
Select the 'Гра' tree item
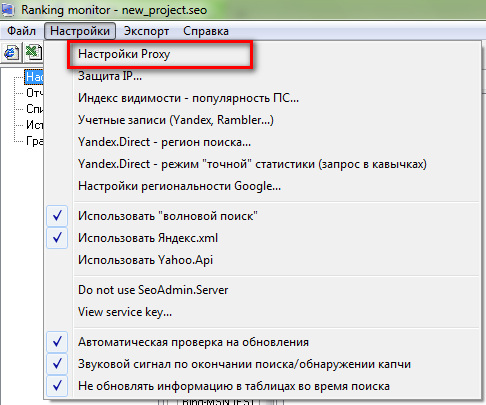[x=34, y=141]
